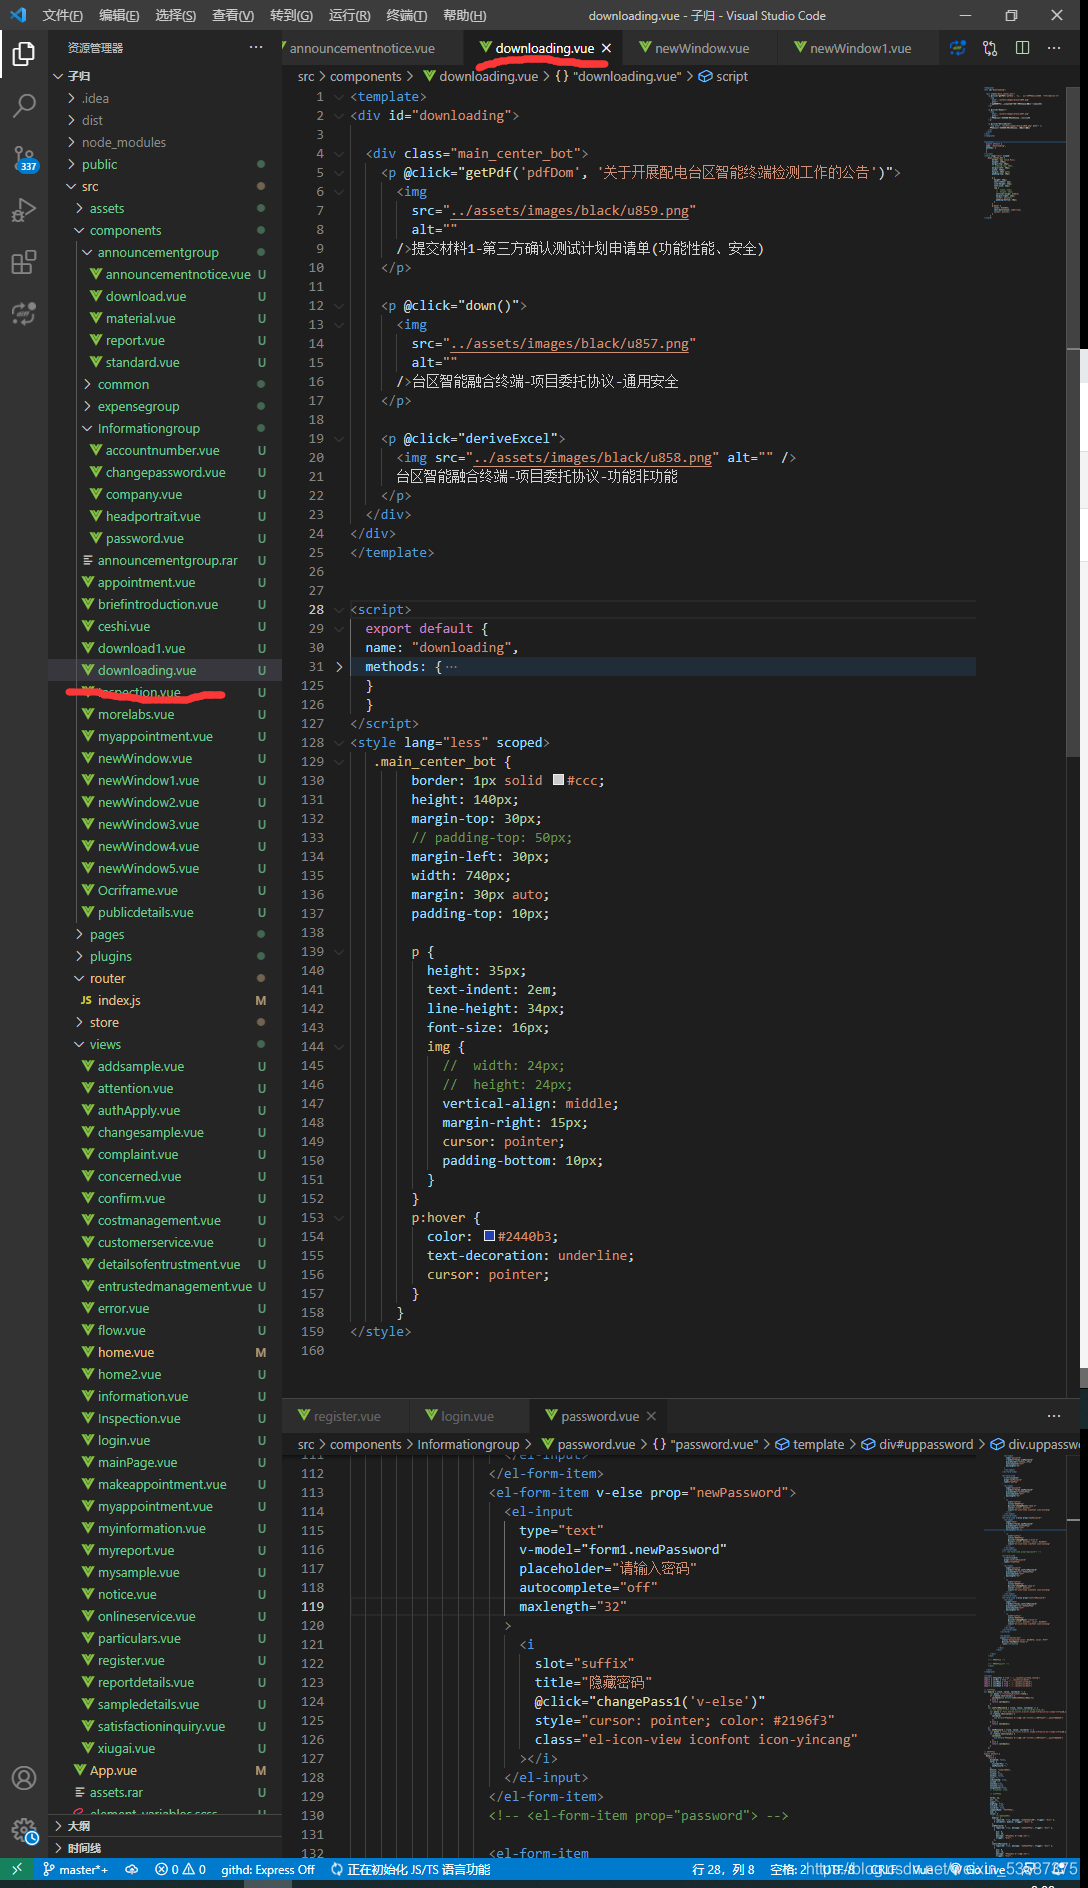1088x1888 pixels.
Task: Open the Live Share view in activity bar
Action: tap(24, 314)
